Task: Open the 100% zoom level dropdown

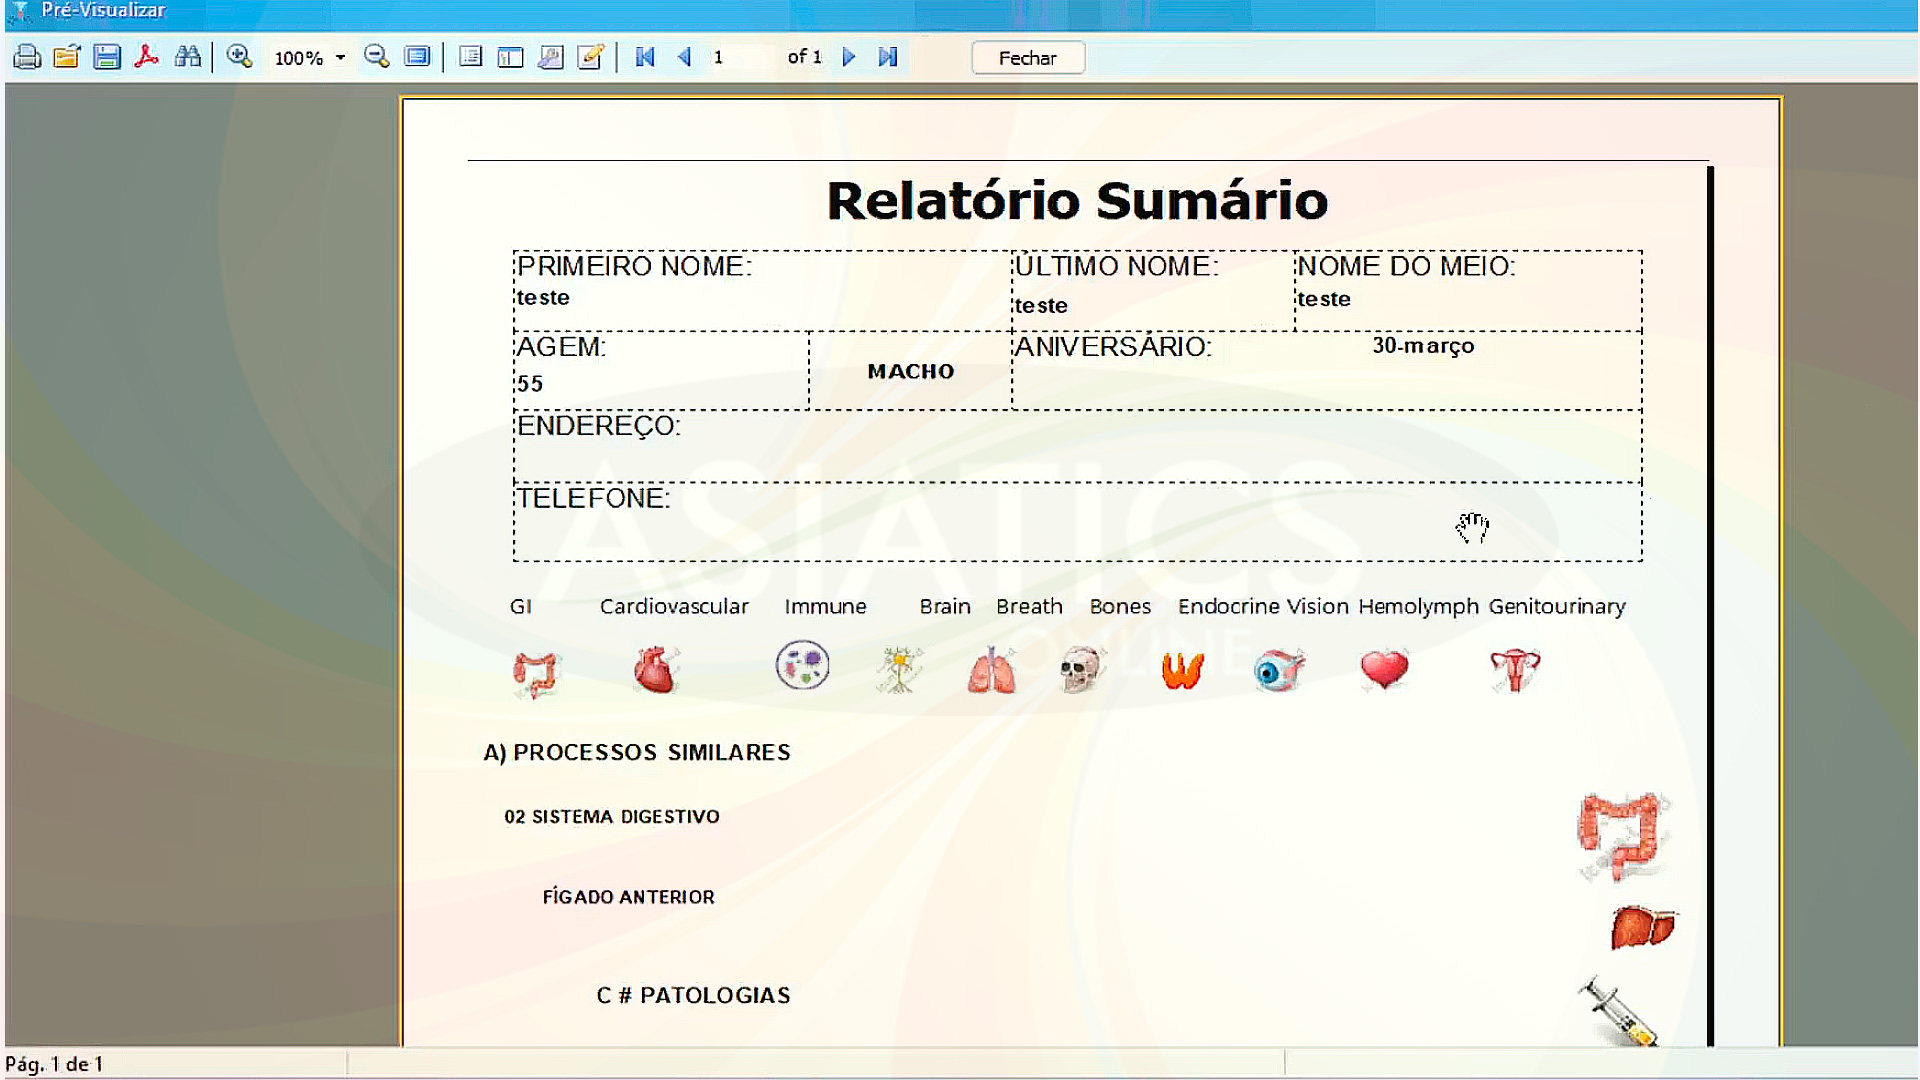Action: [340, 58]
